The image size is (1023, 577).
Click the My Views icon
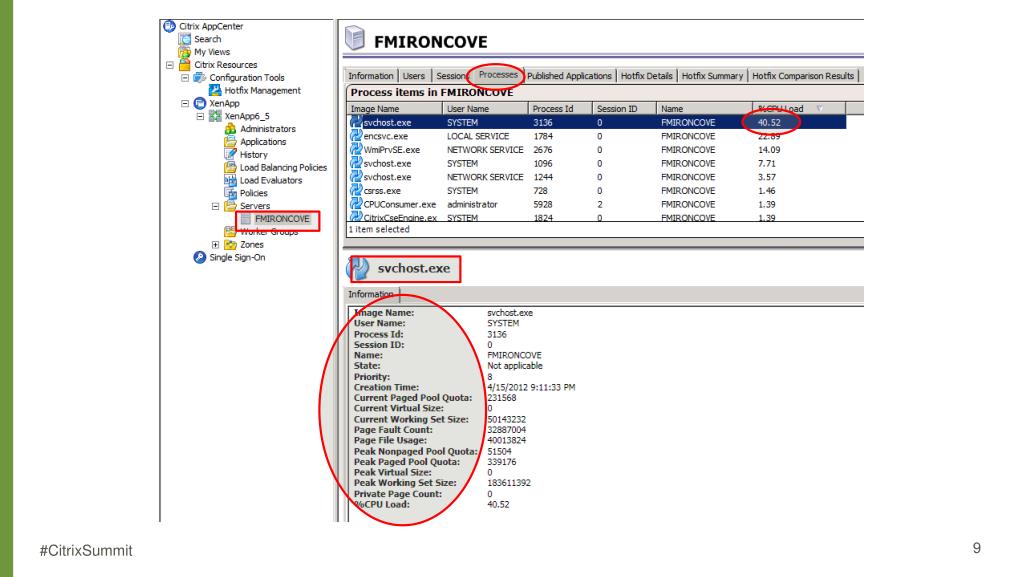pos(185,52)
